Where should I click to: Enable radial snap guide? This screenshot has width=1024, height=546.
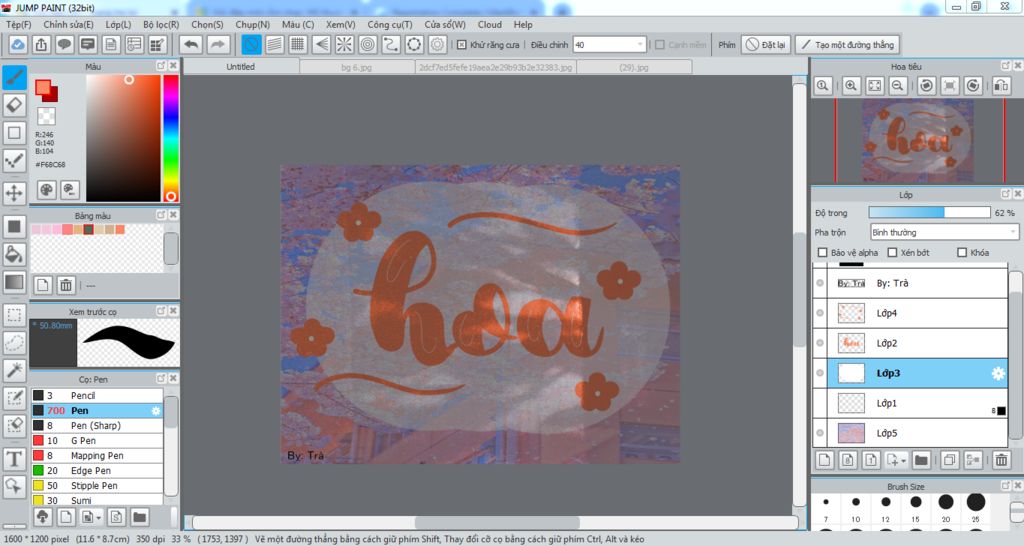point(344,44)
